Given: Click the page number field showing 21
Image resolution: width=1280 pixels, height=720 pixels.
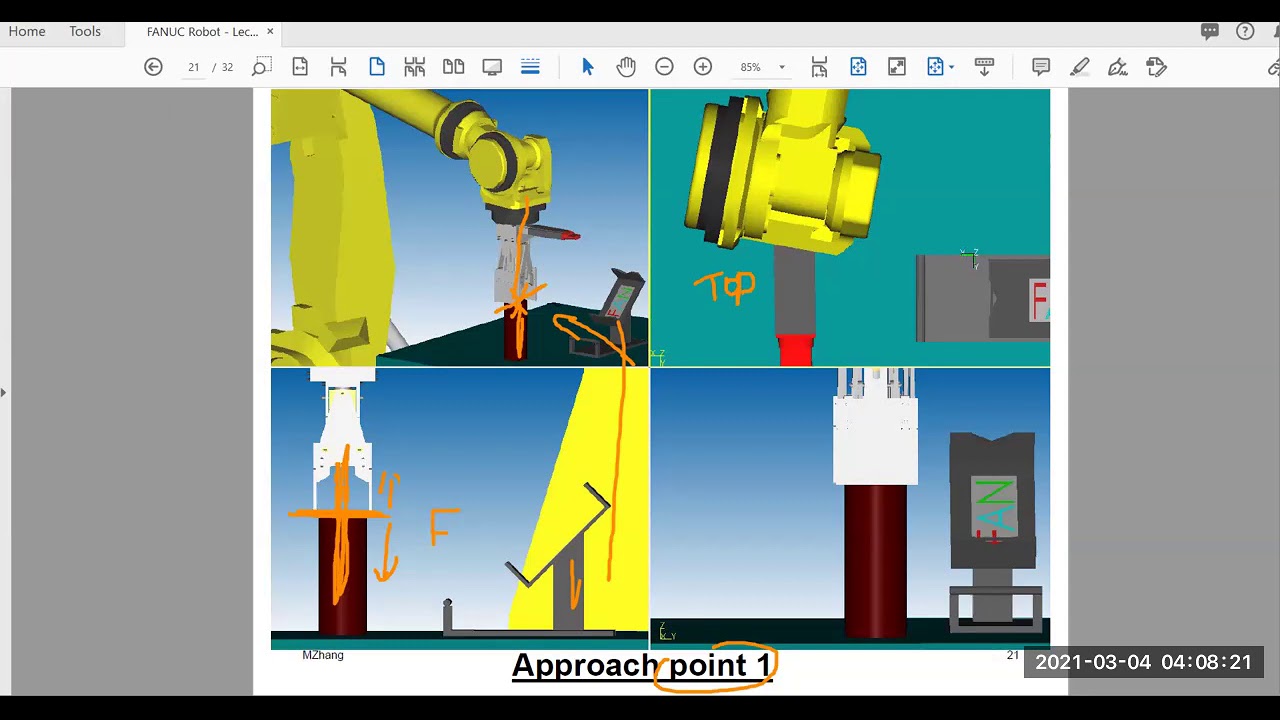Looking at the screenshot, I should click(193, 67).
